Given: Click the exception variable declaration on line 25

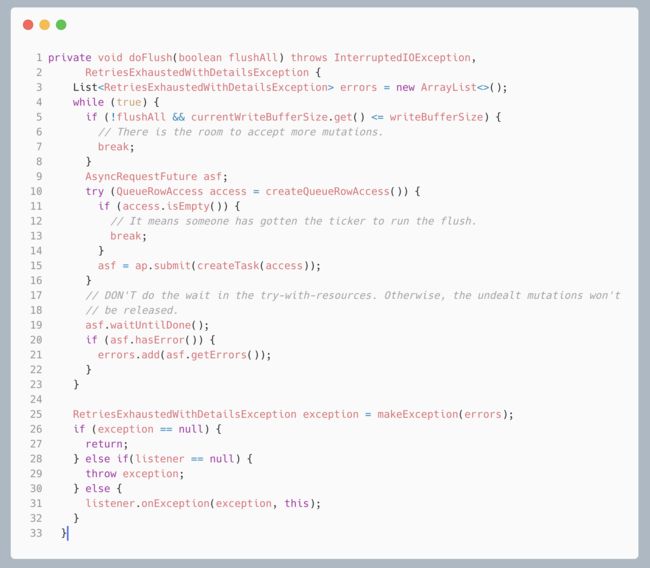Looking at the screenshot, I should click(x=330, y=414).
